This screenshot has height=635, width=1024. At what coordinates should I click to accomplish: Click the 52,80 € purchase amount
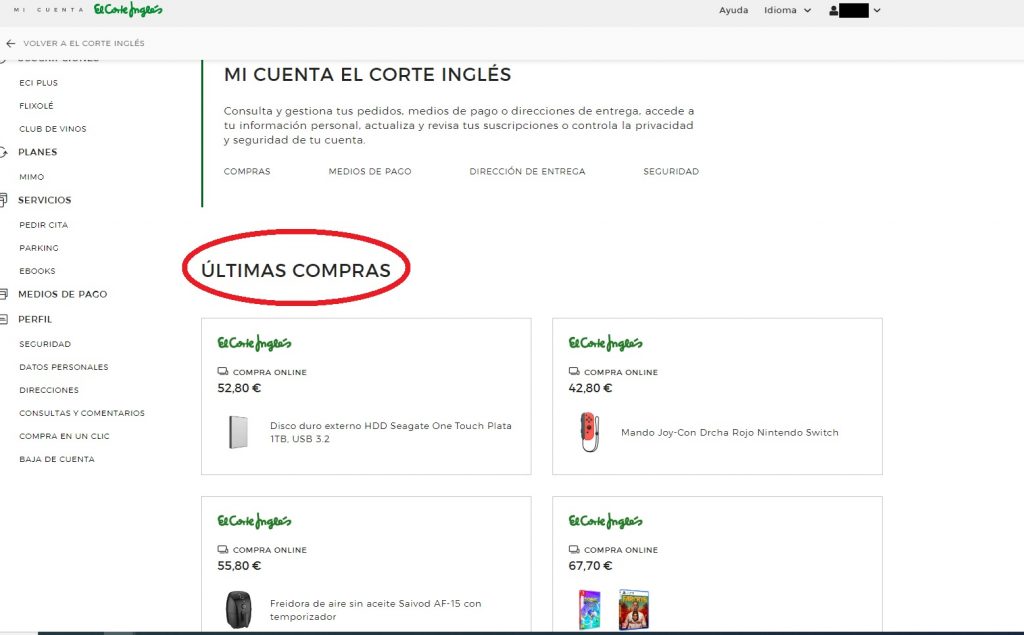tap(239, 388)
